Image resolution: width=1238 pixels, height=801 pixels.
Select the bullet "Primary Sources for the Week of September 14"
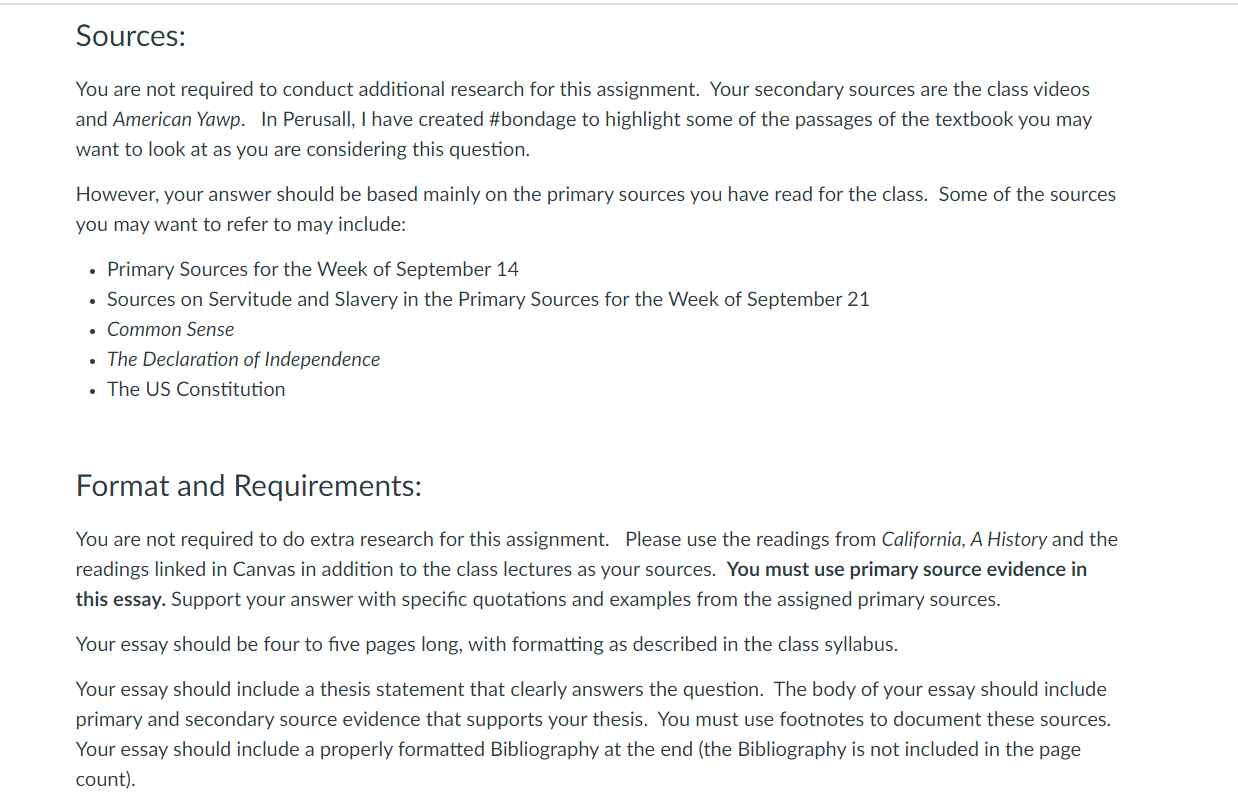tap(313, 269)
